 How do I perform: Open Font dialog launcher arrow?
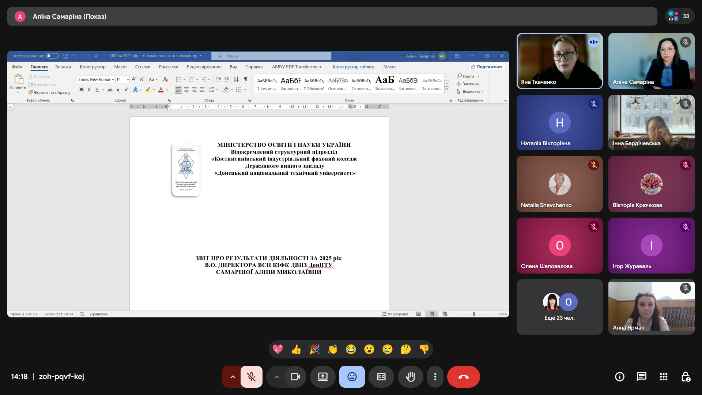click(x=169, y=100)
